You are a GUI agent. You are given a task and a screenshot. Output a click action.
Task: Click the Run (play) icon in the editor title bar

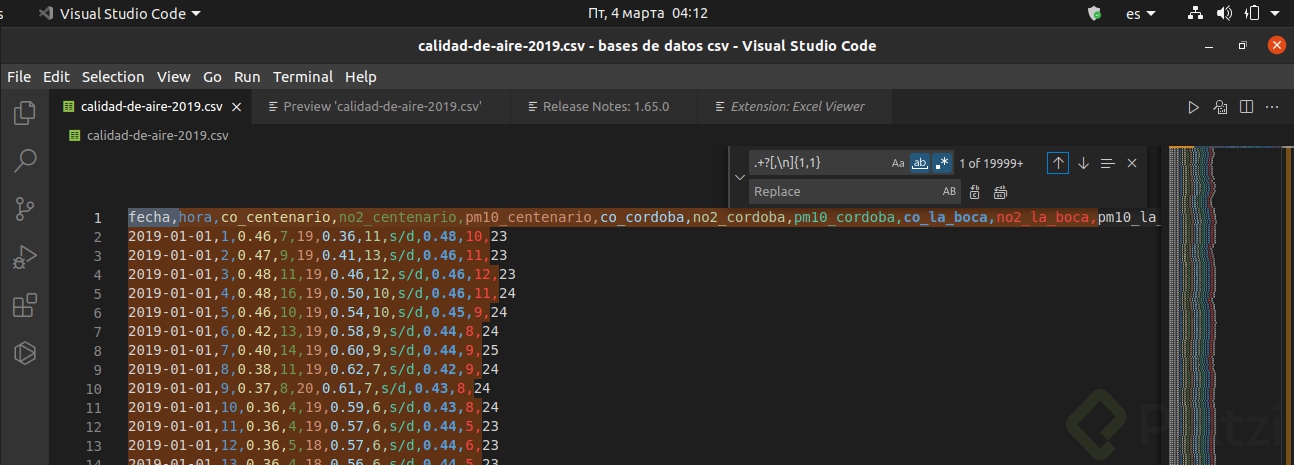1193,107
